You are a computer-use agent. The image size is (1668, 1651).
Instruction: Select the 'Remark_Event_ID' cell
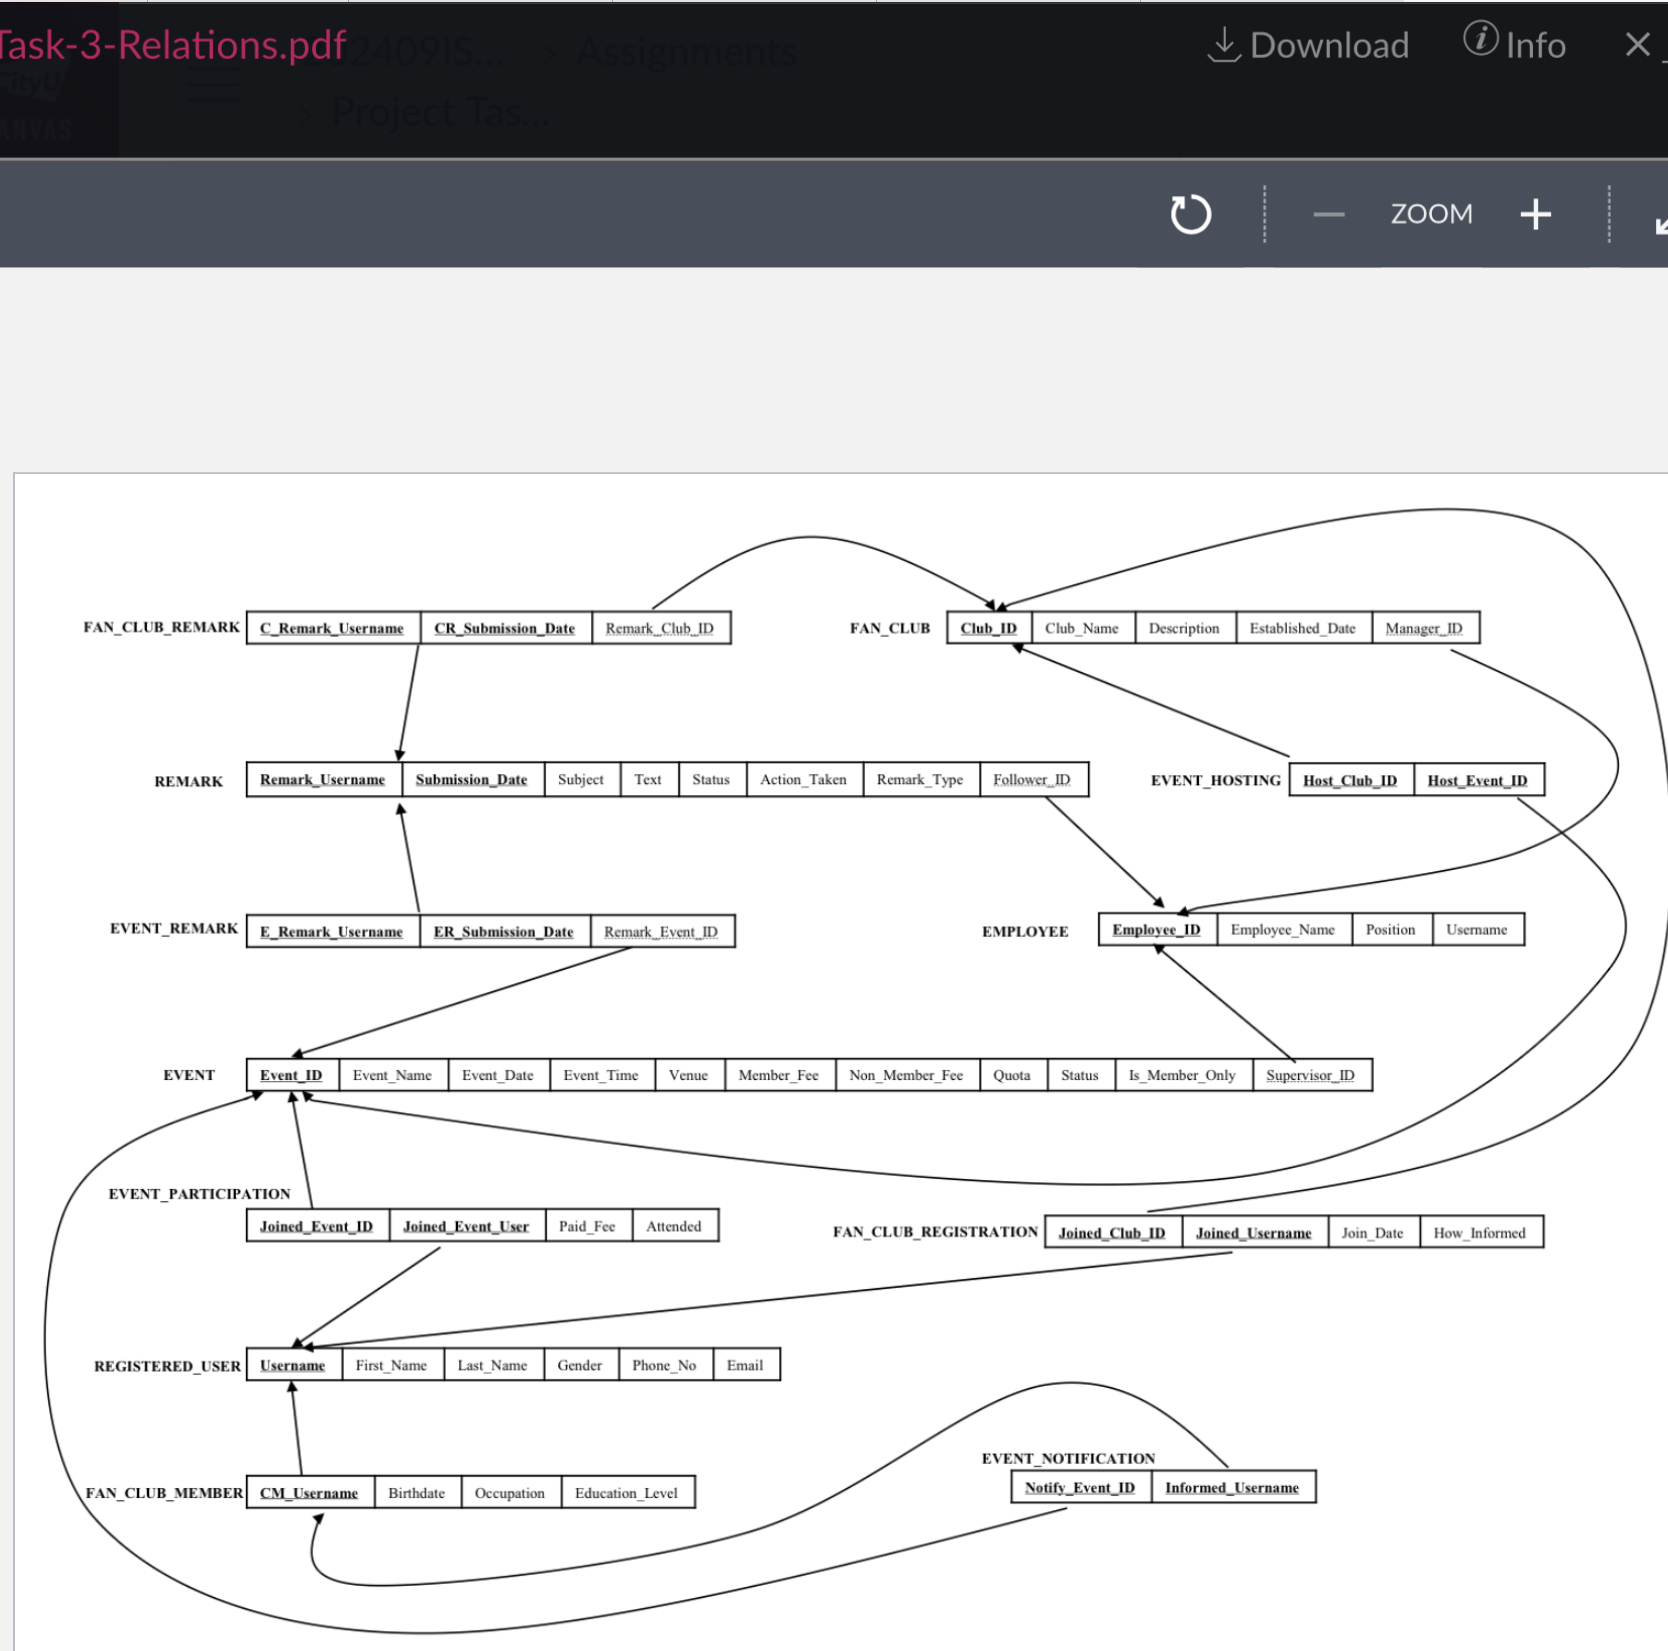coord(662,932)
